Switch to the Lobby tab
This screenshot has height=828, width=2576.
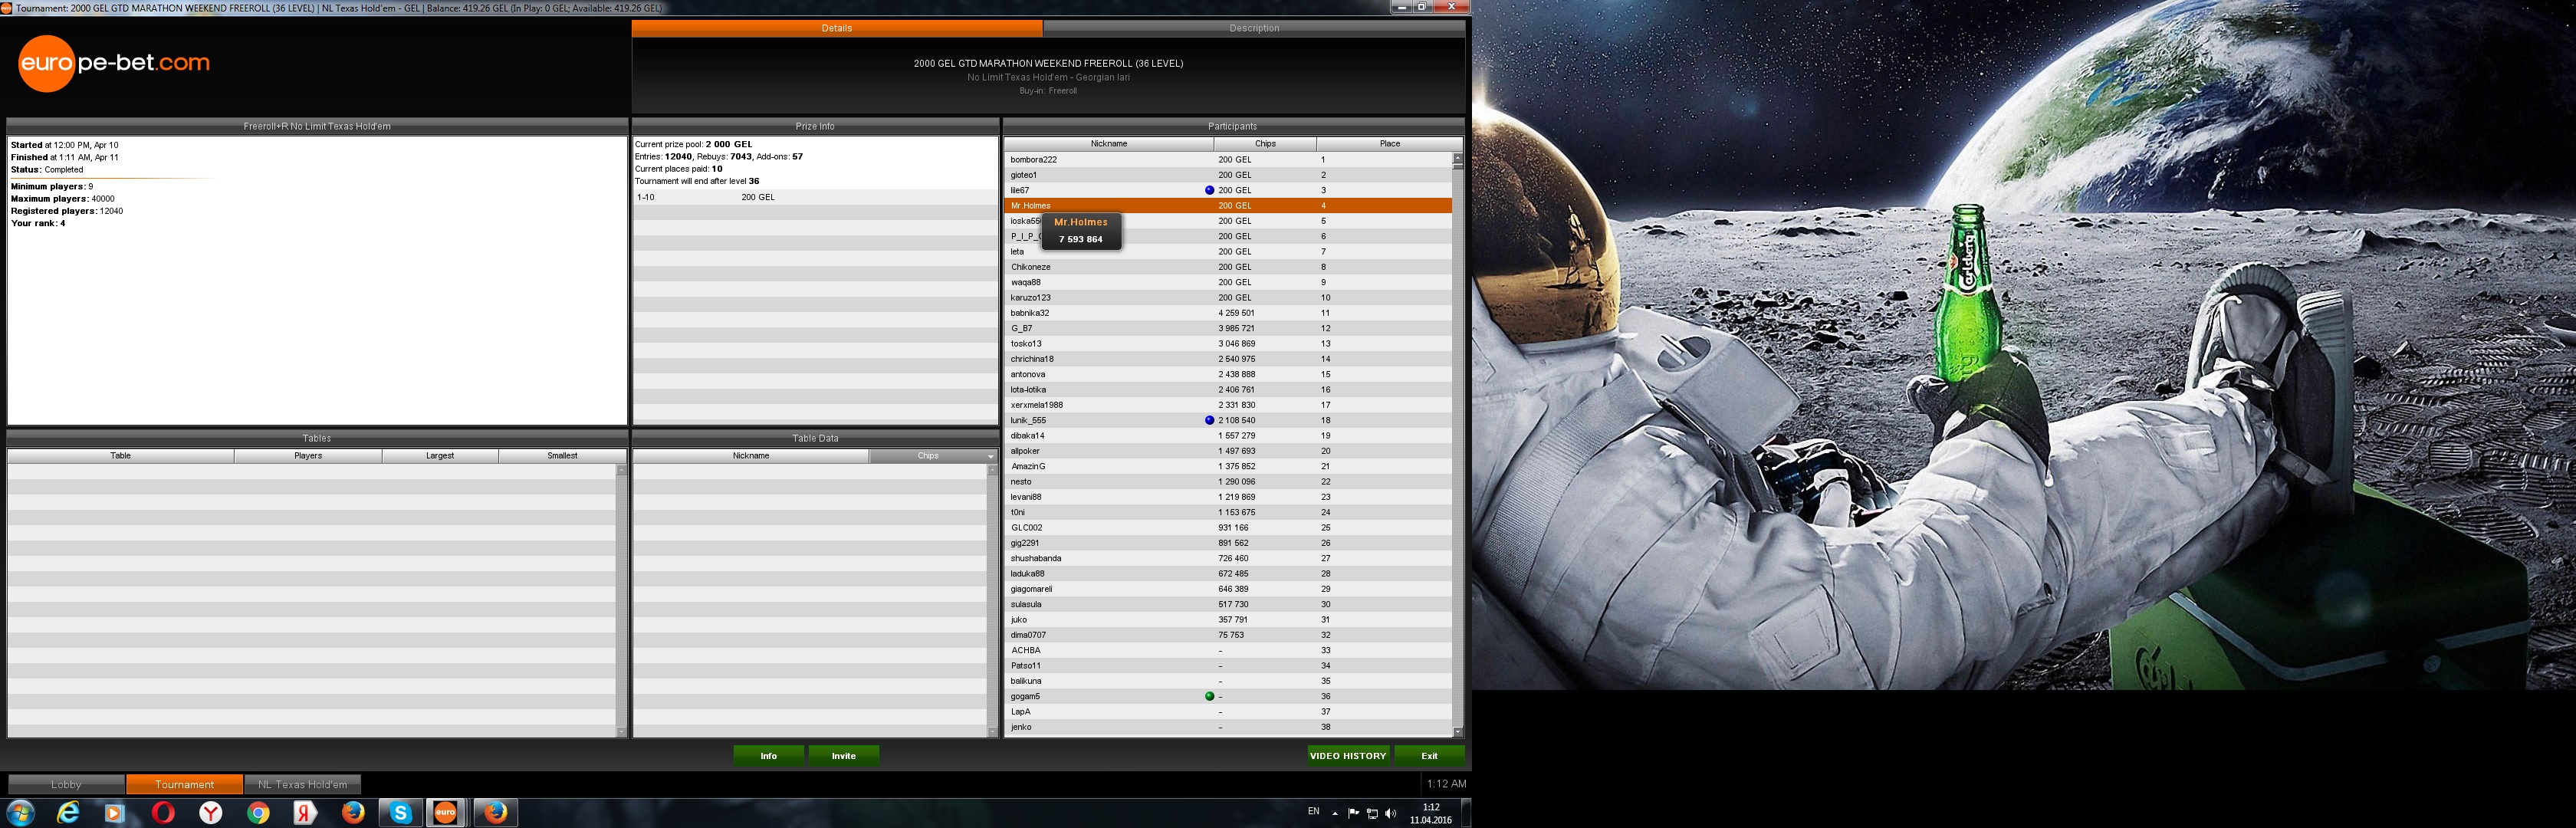pyautogui.click(x=66, y=784)
